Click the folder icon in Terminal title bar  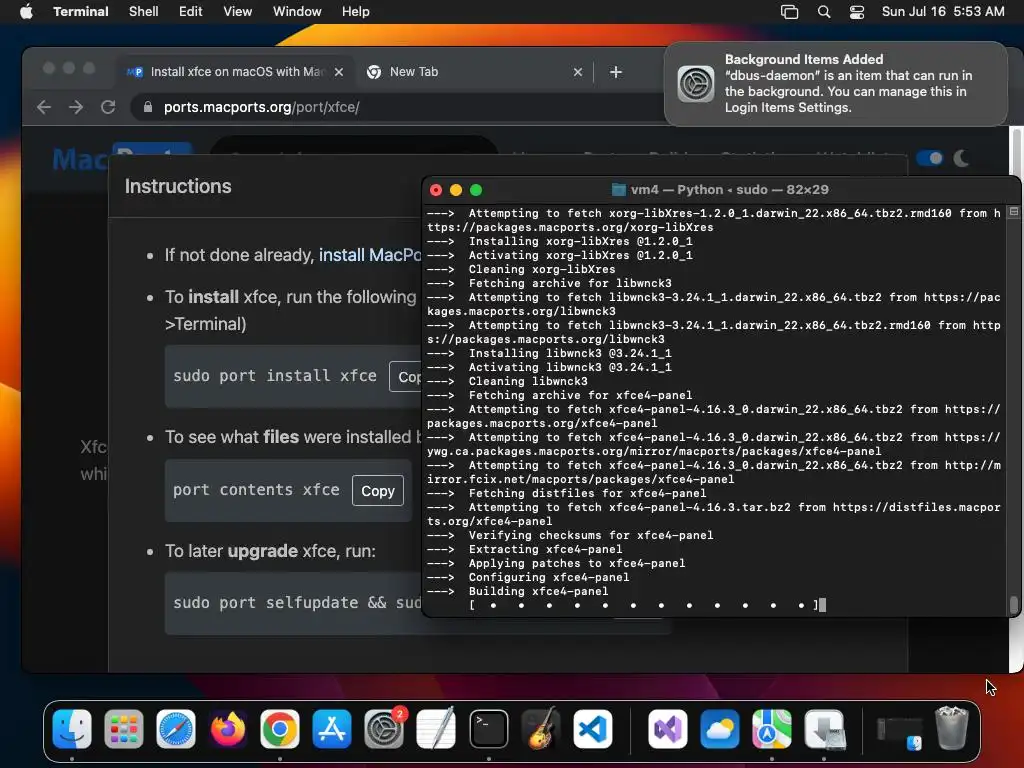[618, 189]
